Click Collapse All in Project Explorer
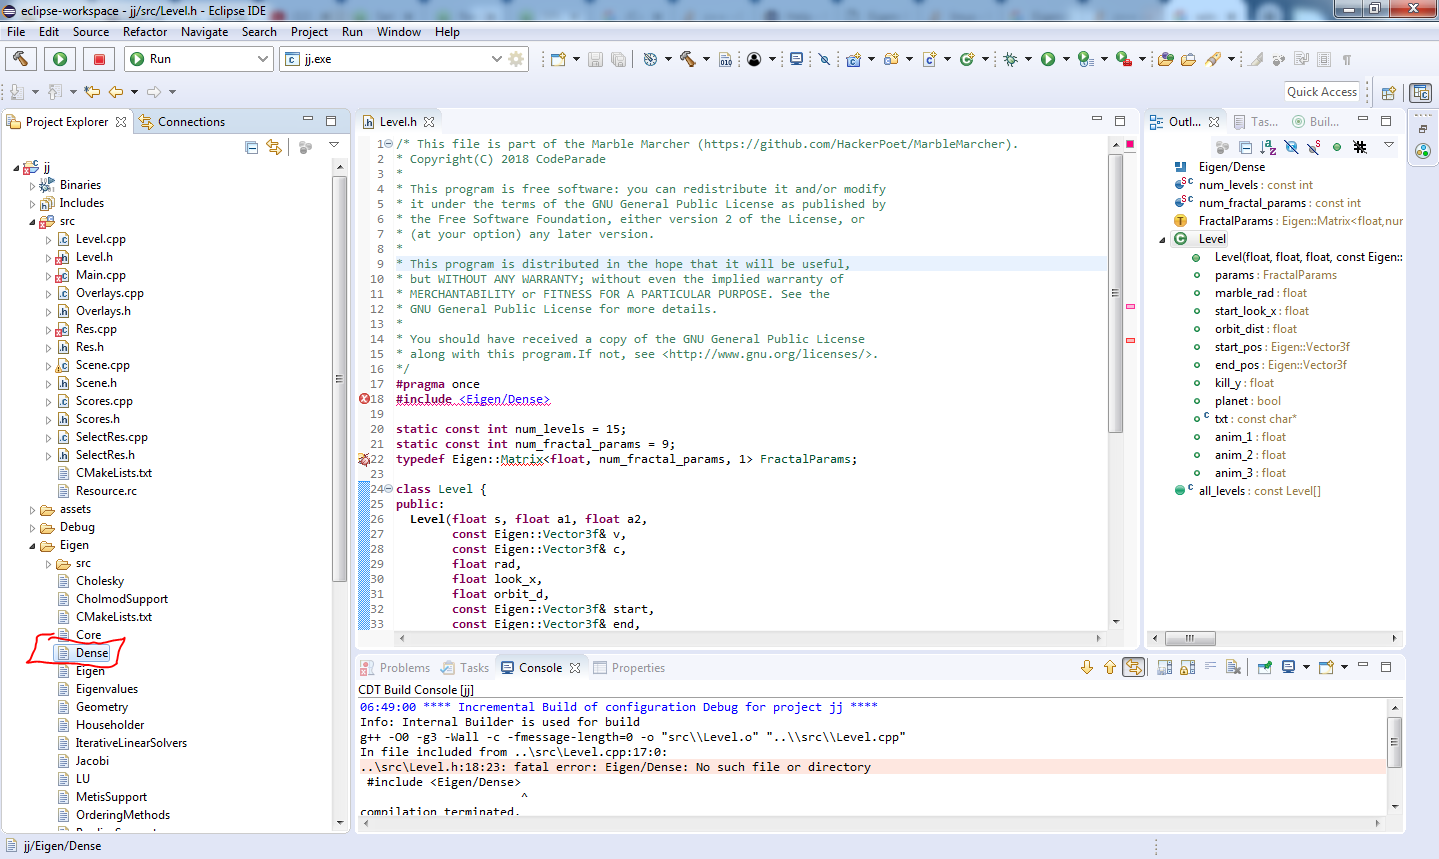The image size is (1439, 859). [x=252, y=147]
